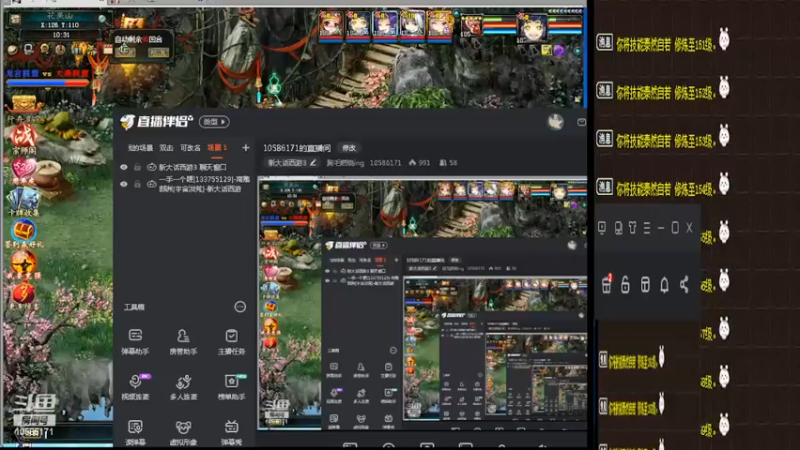Add a new scene with plus button

(245, 147)
